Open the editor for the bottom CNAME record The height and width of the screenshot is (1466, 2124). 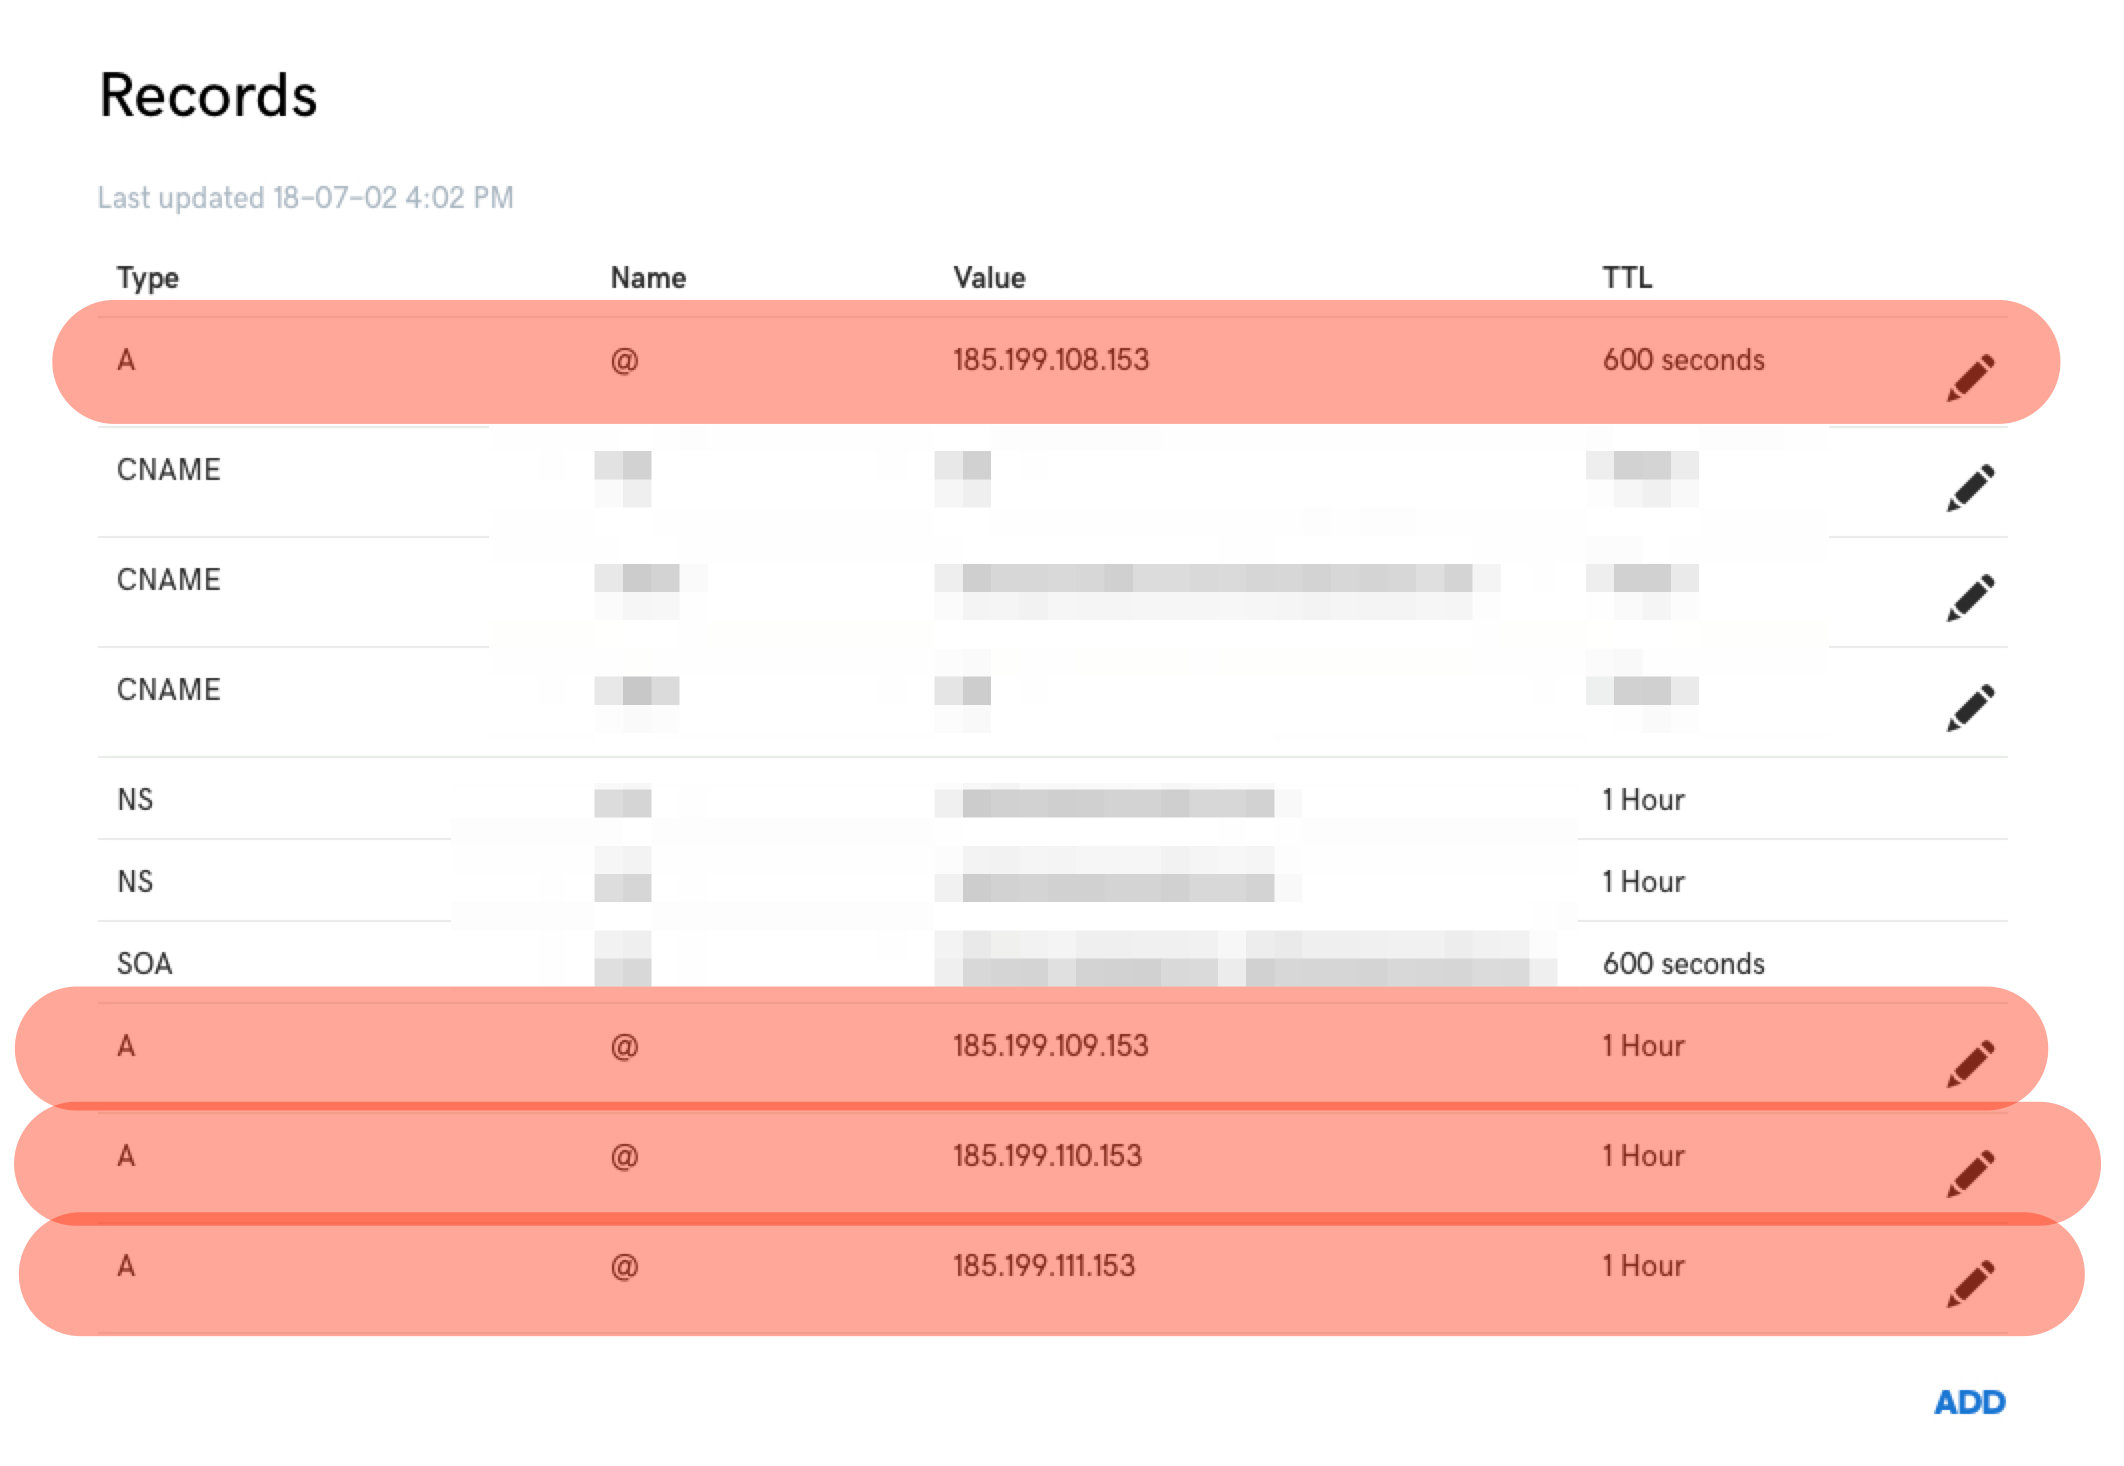pyautogui.click(x=1970, y=708)
